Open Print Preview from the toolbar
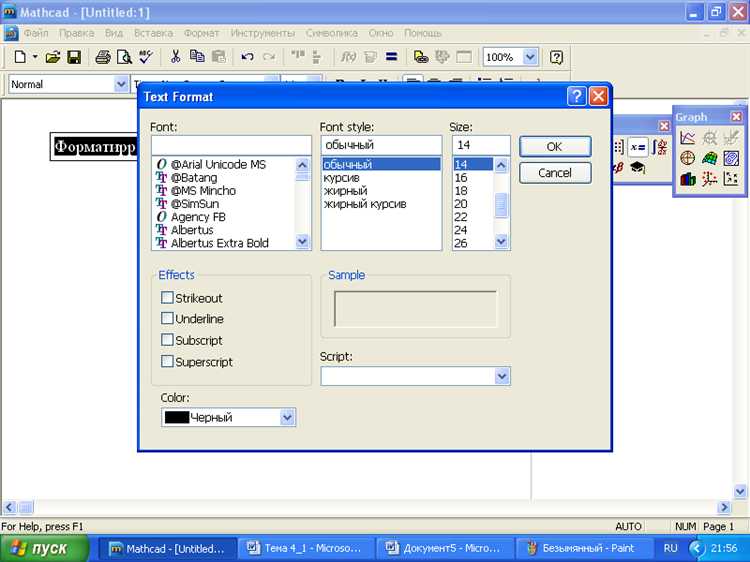750x562 pixels. pyautogui.click(x=124, y=57)
